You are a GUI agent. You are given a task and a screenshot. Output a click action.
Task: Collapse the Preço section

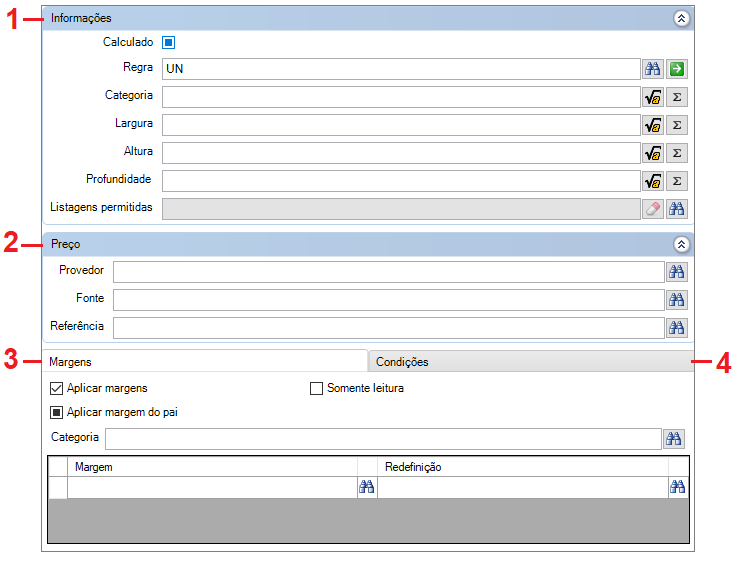[681, 244]
